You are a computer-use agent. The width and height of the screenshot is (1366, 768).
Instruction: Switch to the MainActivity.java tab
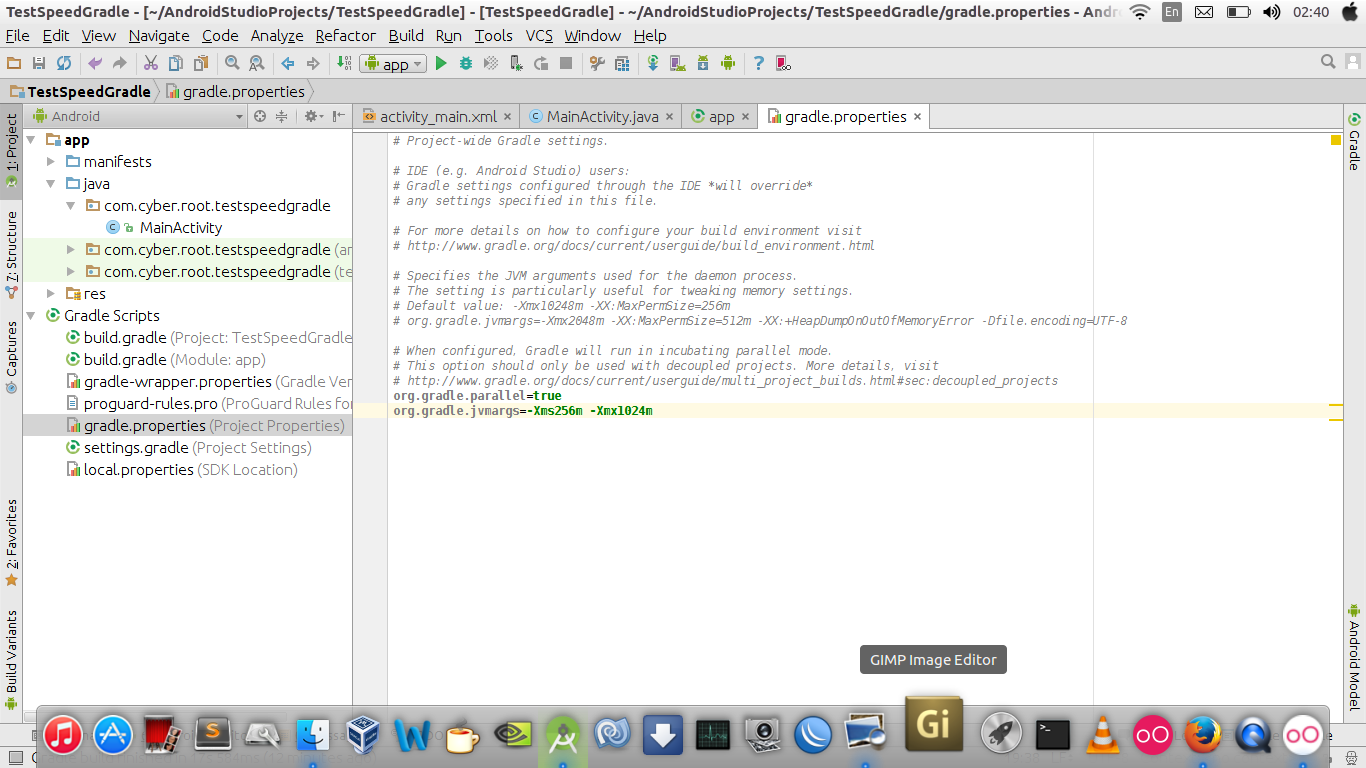pyautogui.click(x=601, y=115)
